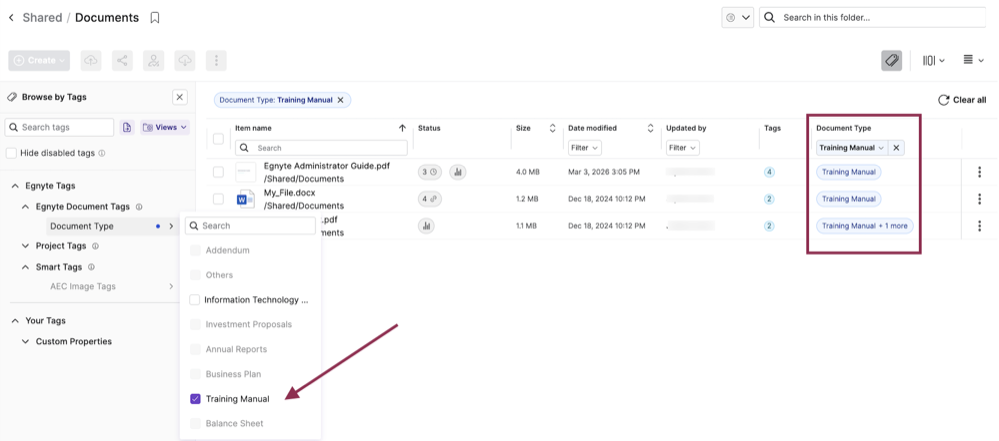
Task: Remove the Document Type filter chip
Action: (340, 100)
